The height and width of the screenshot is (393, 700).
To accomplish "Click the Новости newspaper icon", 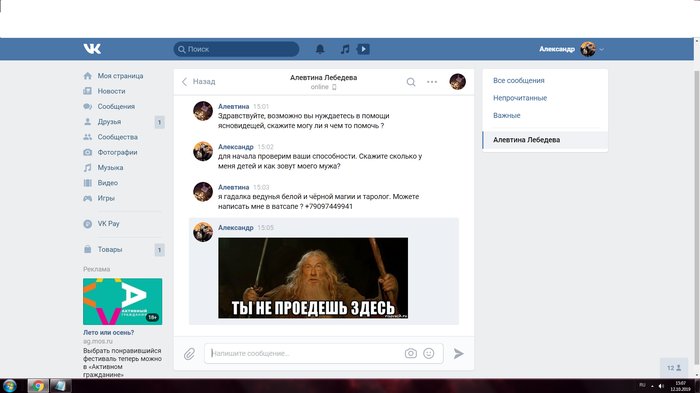I will pos(88,91).
